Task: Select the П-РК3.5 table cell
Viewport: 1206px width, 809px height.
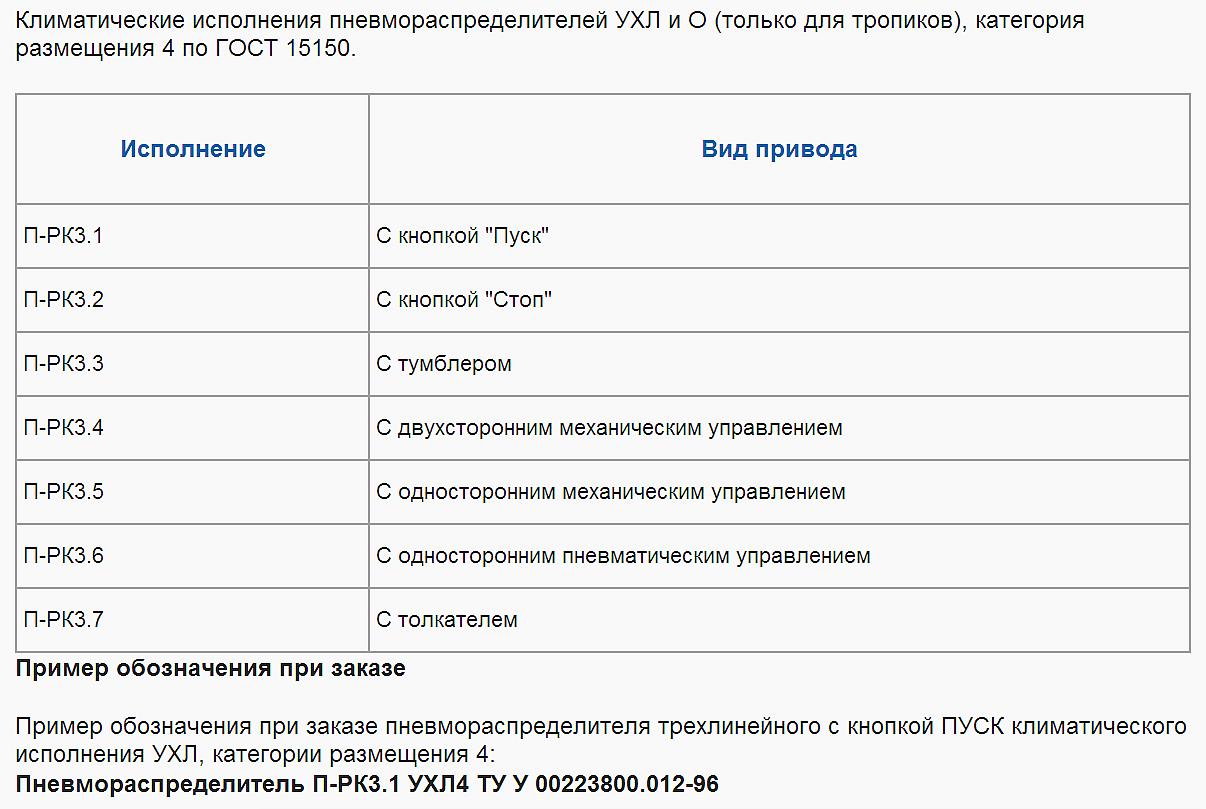Action: click(x=193, y=492)
